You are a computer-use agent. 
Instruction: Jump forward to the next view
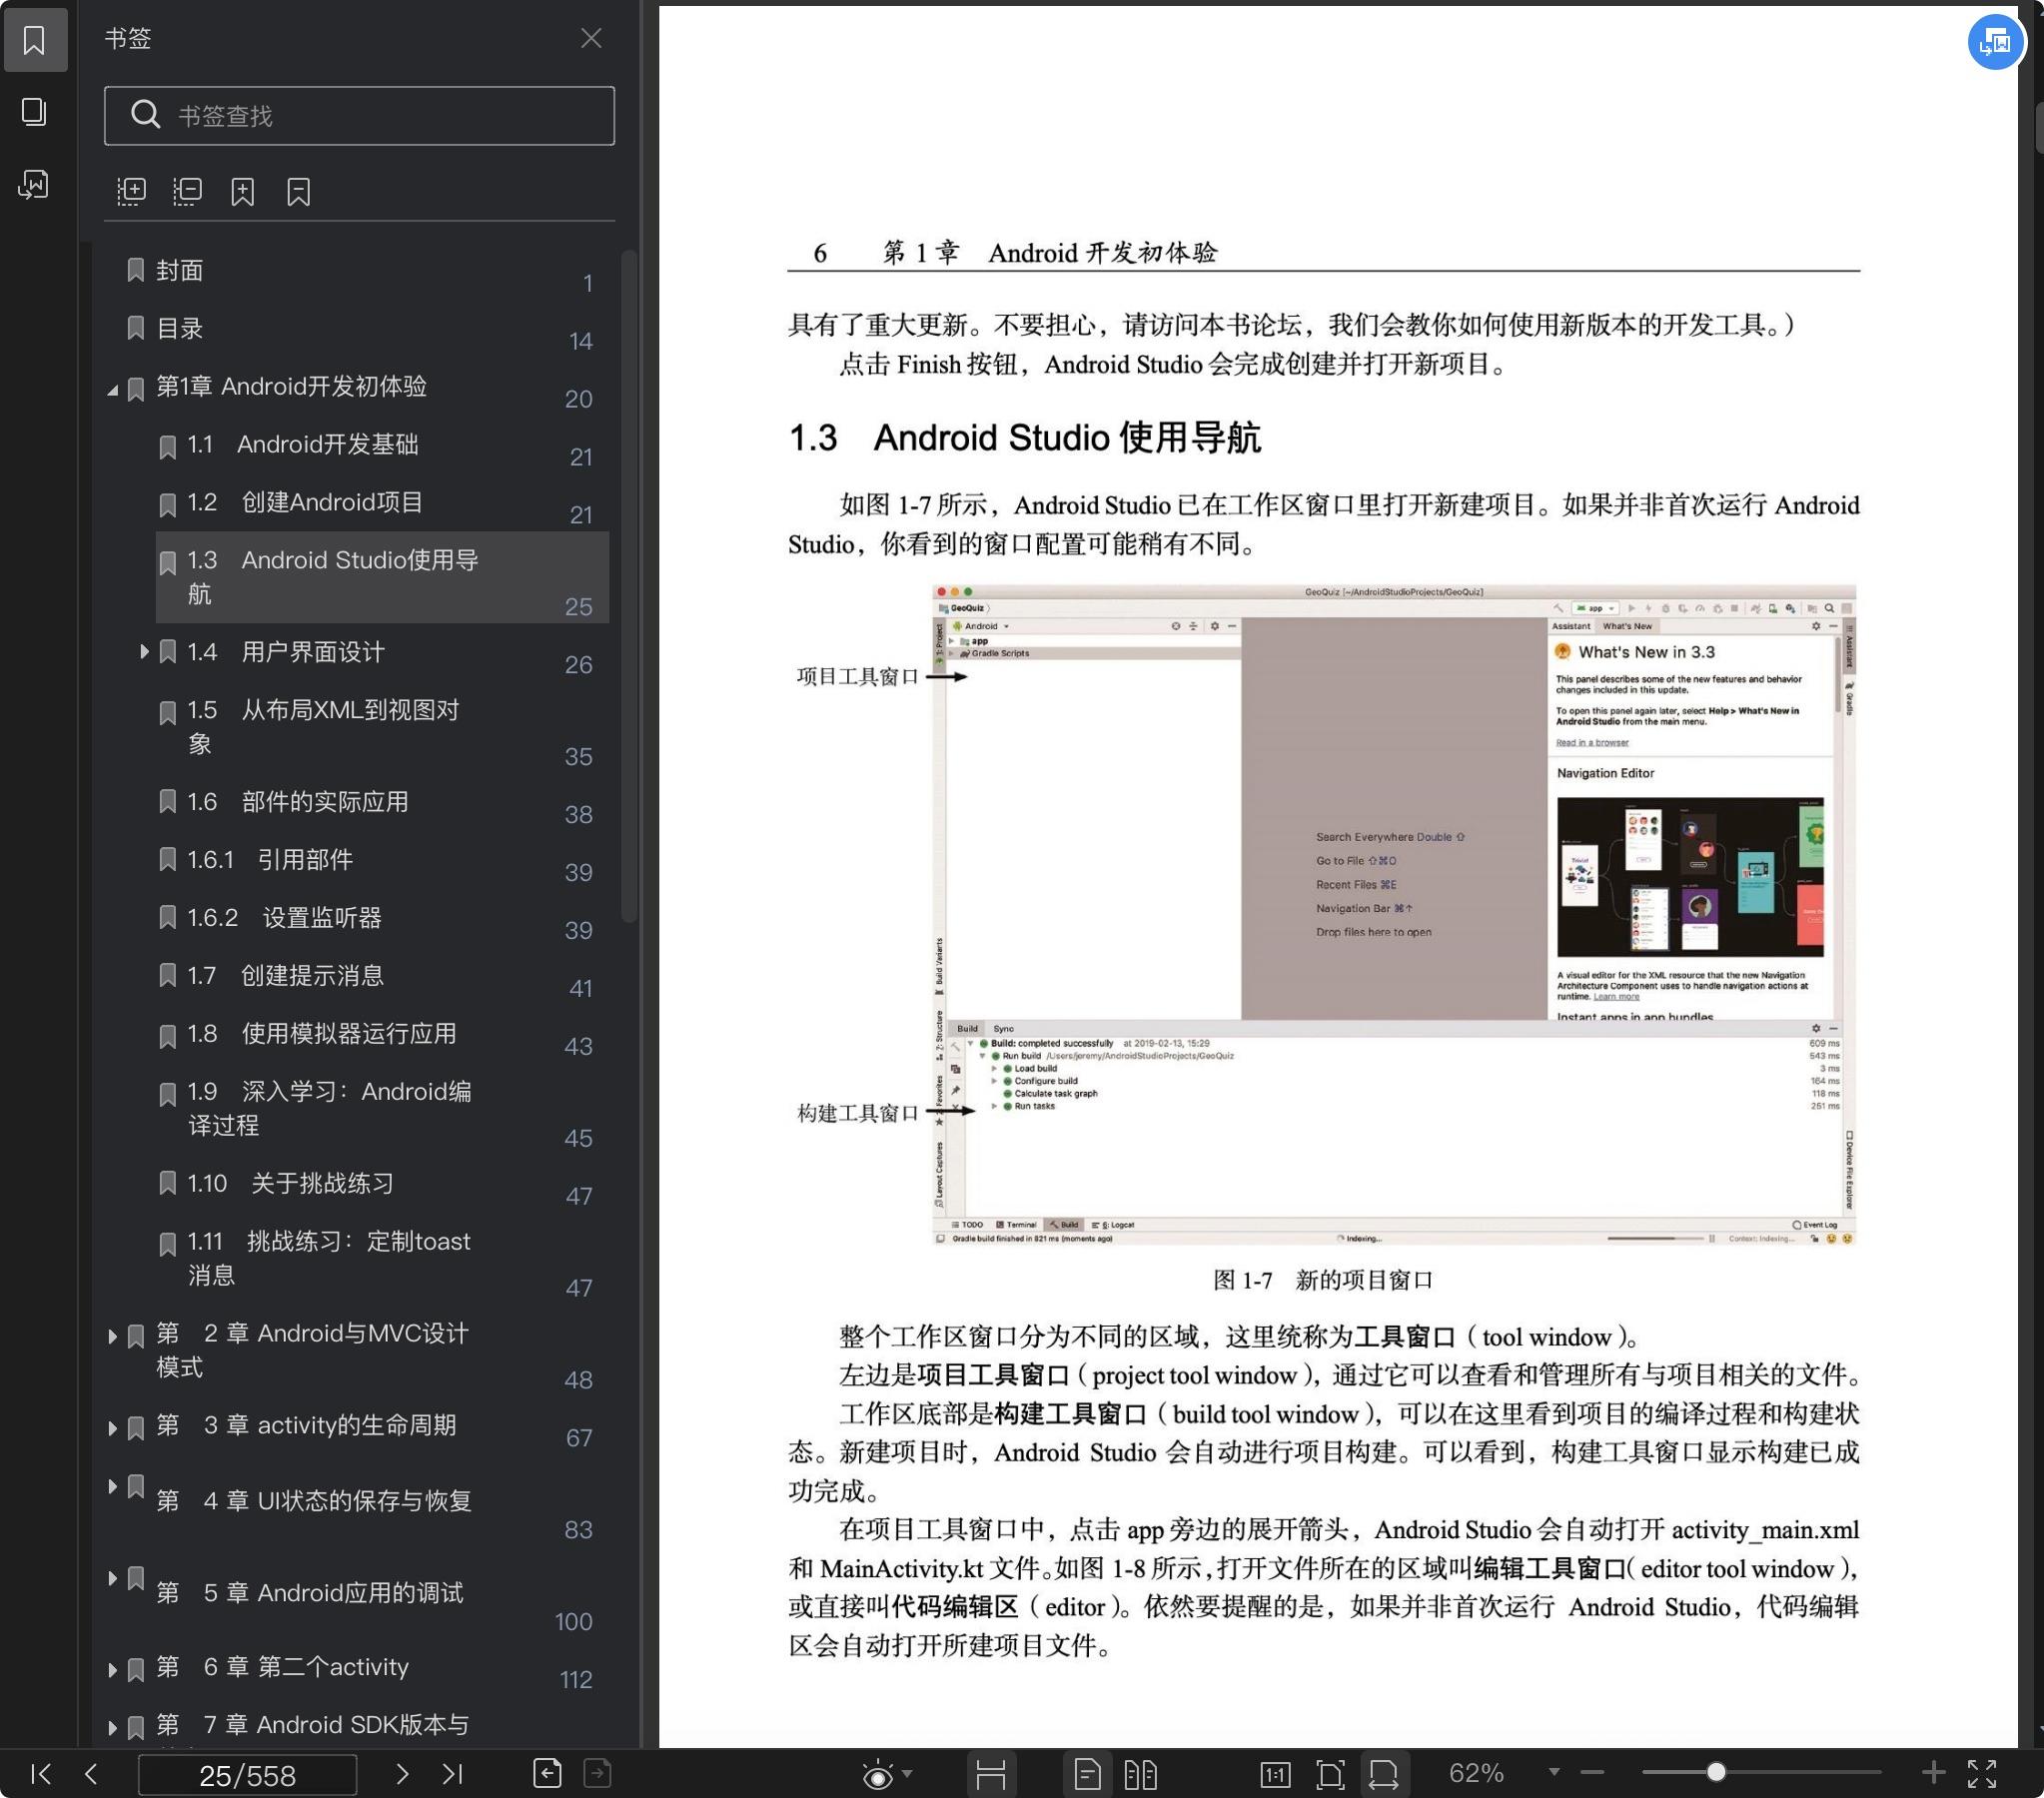[597, 1773]
